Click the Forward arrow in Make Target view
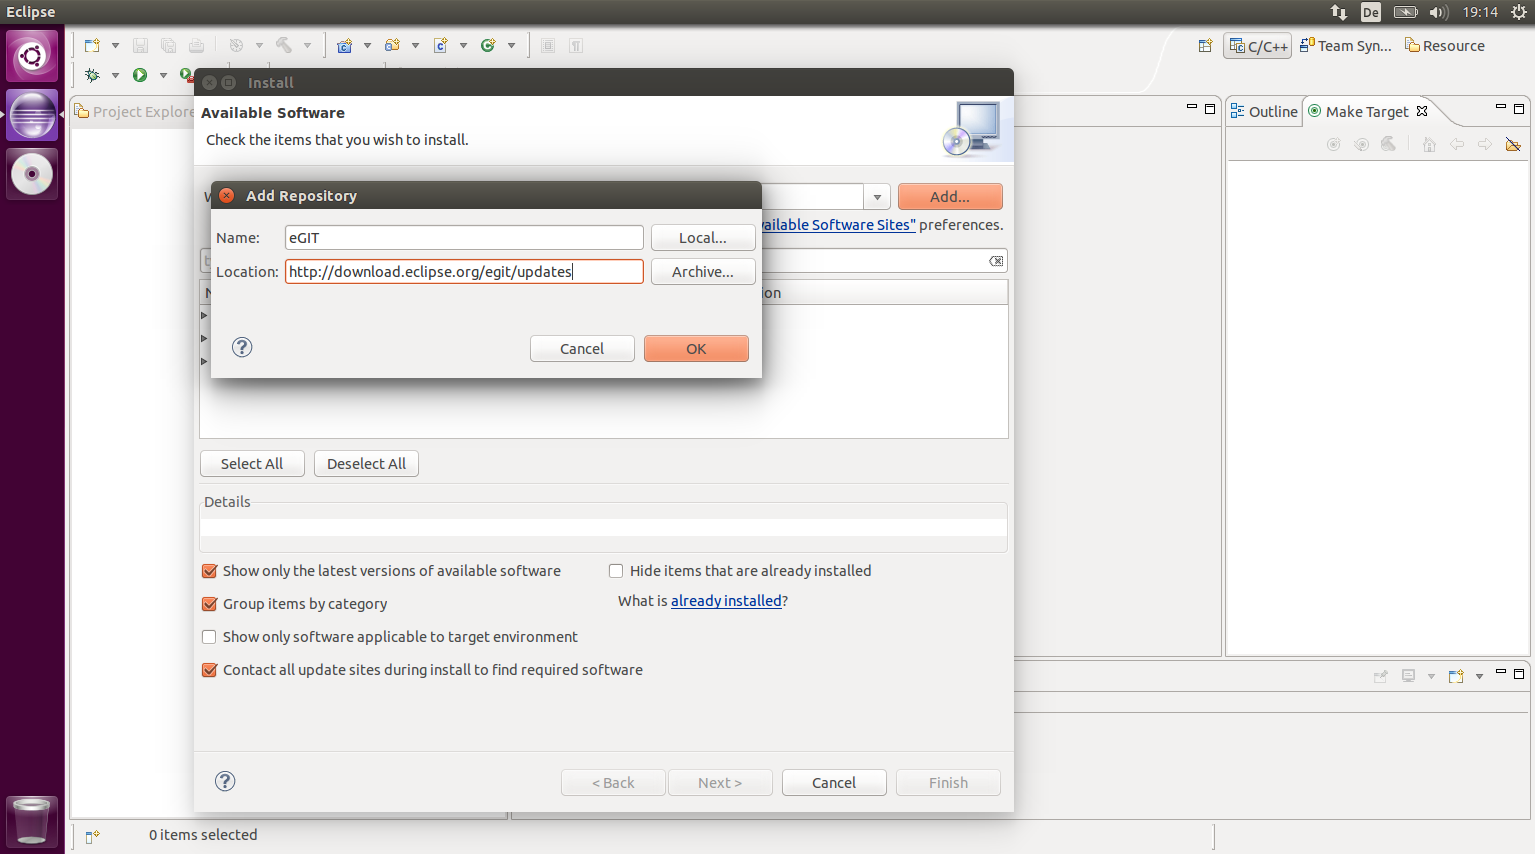This screenshot has width=1535, height=854. pos(1485,144)
